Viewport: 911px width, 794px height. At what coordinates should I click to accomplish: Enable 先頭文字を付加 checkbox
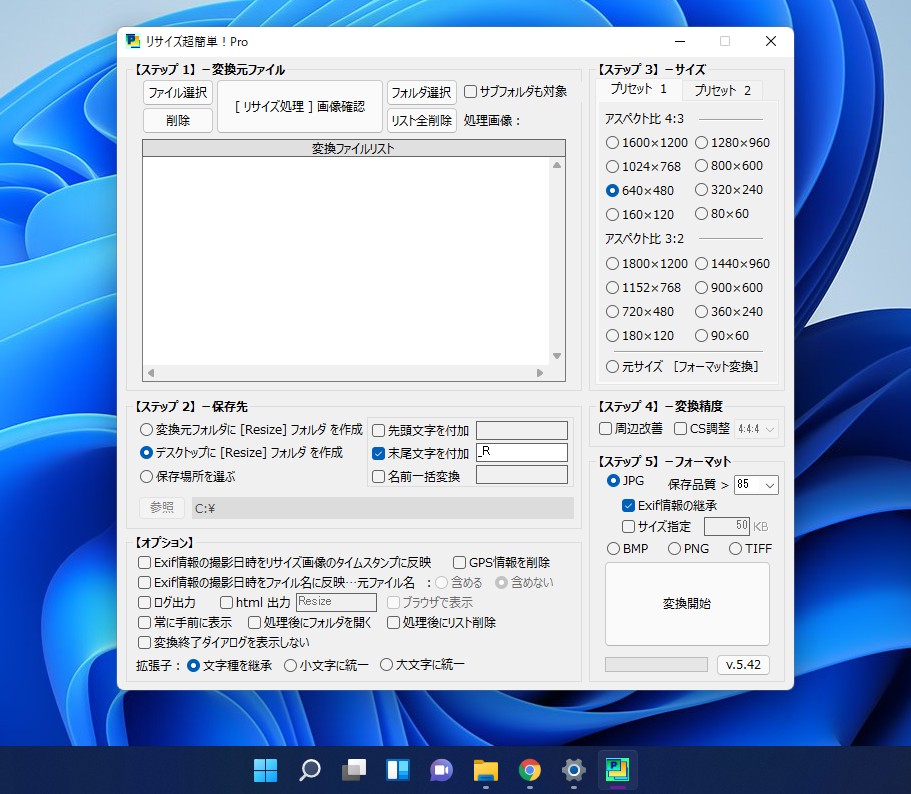point(420,430)
